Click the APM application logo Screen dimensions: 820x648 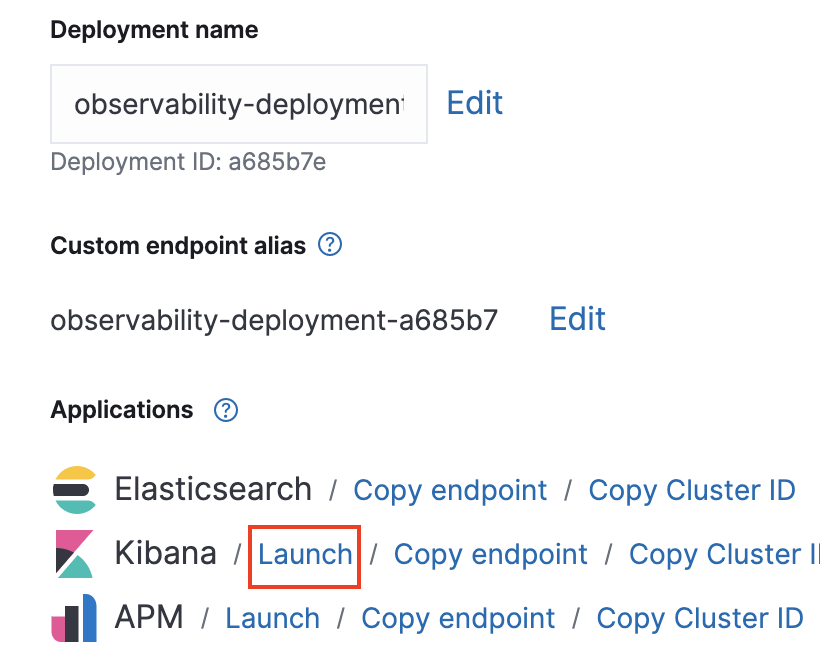click(74, 618)
